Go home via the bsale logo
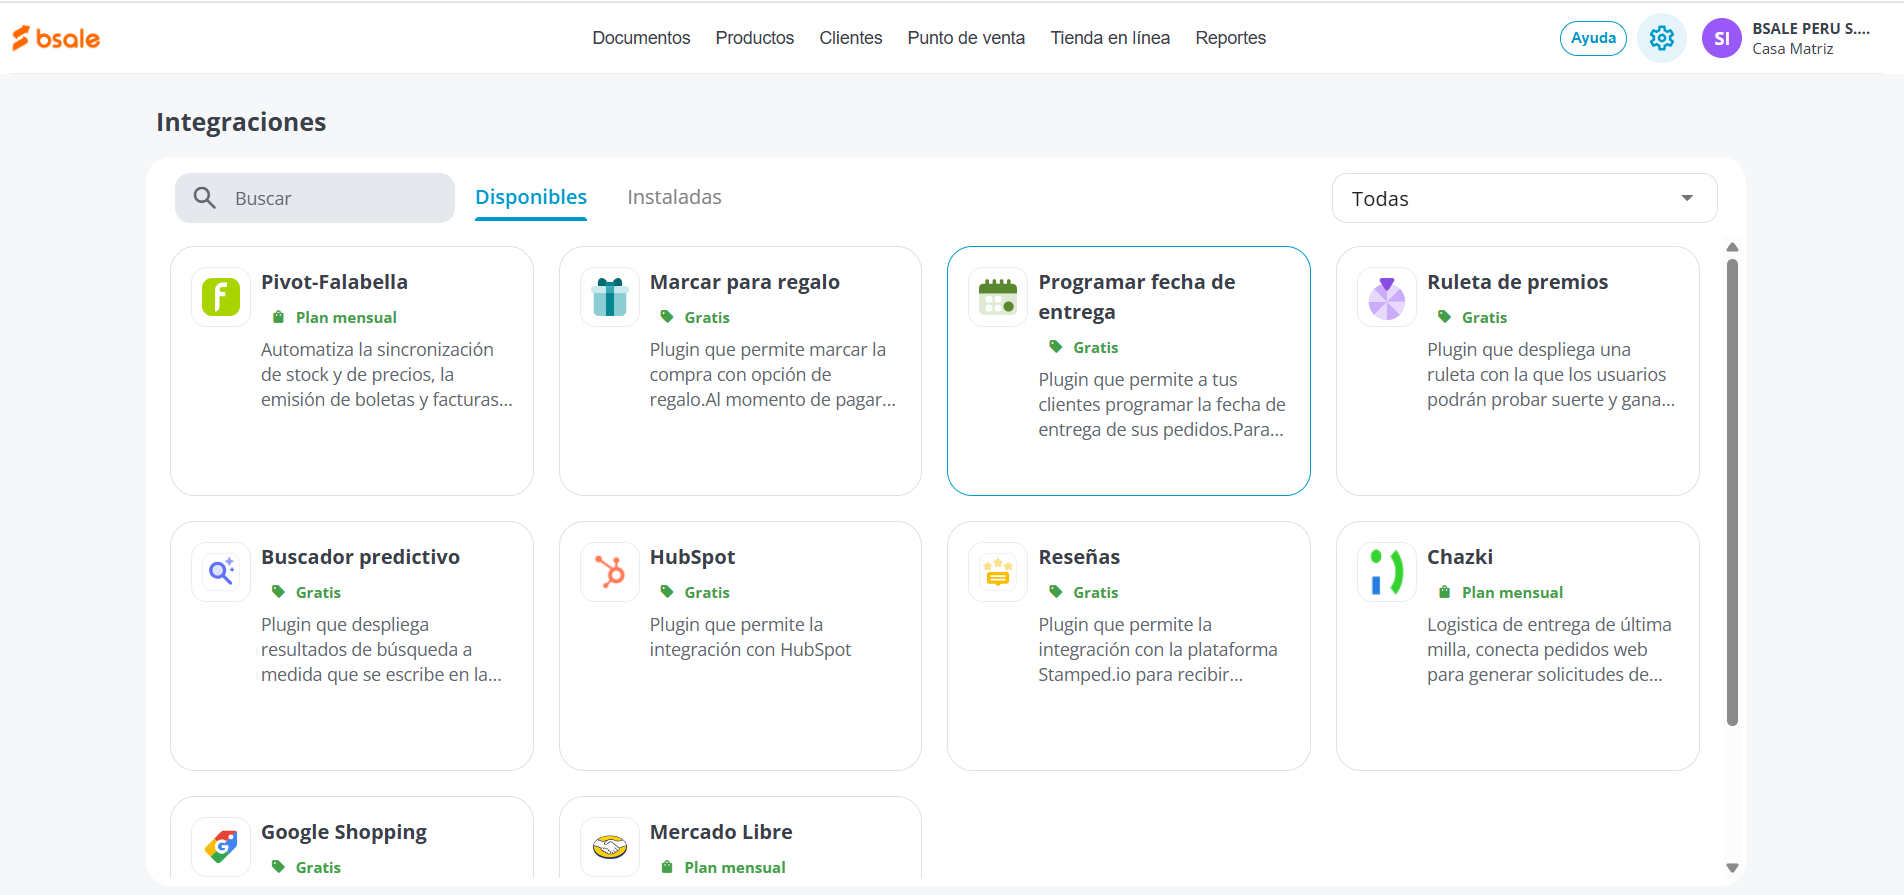This screenshot has width=1904, height=895. click(x=56, y=38)
